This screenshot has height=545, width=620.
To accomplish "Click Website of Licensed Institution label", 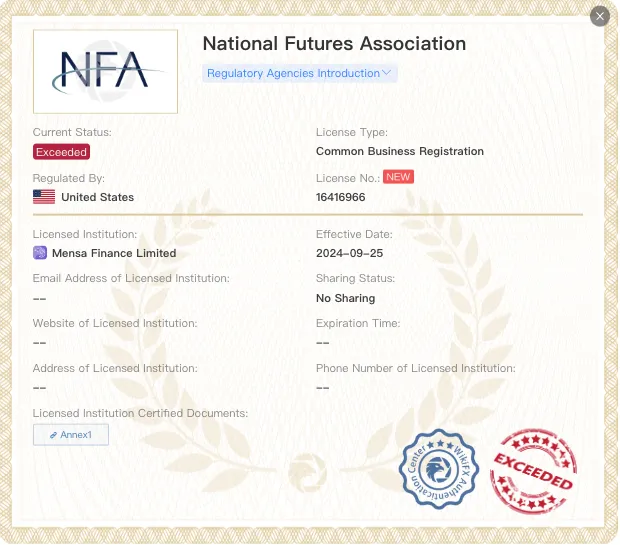I will coord(115,323).
